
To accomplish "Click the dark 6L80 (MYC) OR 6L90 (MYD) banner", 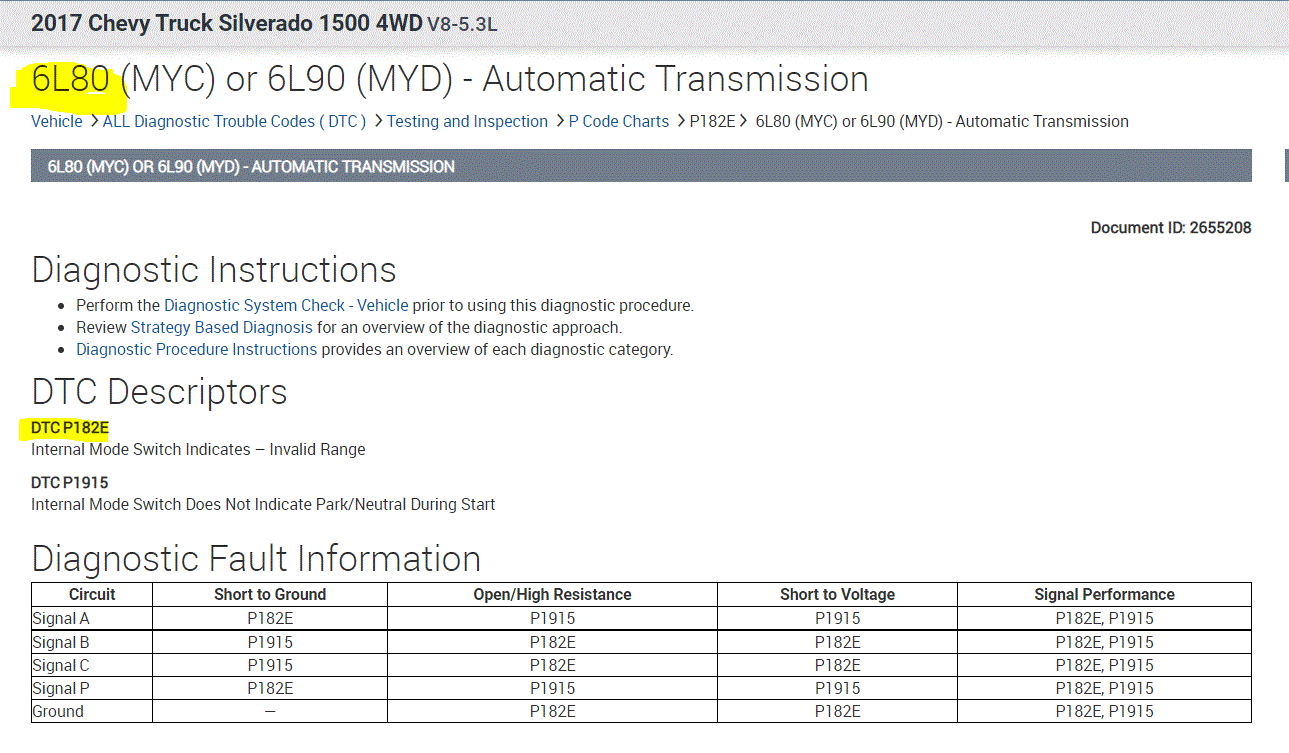I will [x=641, y=166].
